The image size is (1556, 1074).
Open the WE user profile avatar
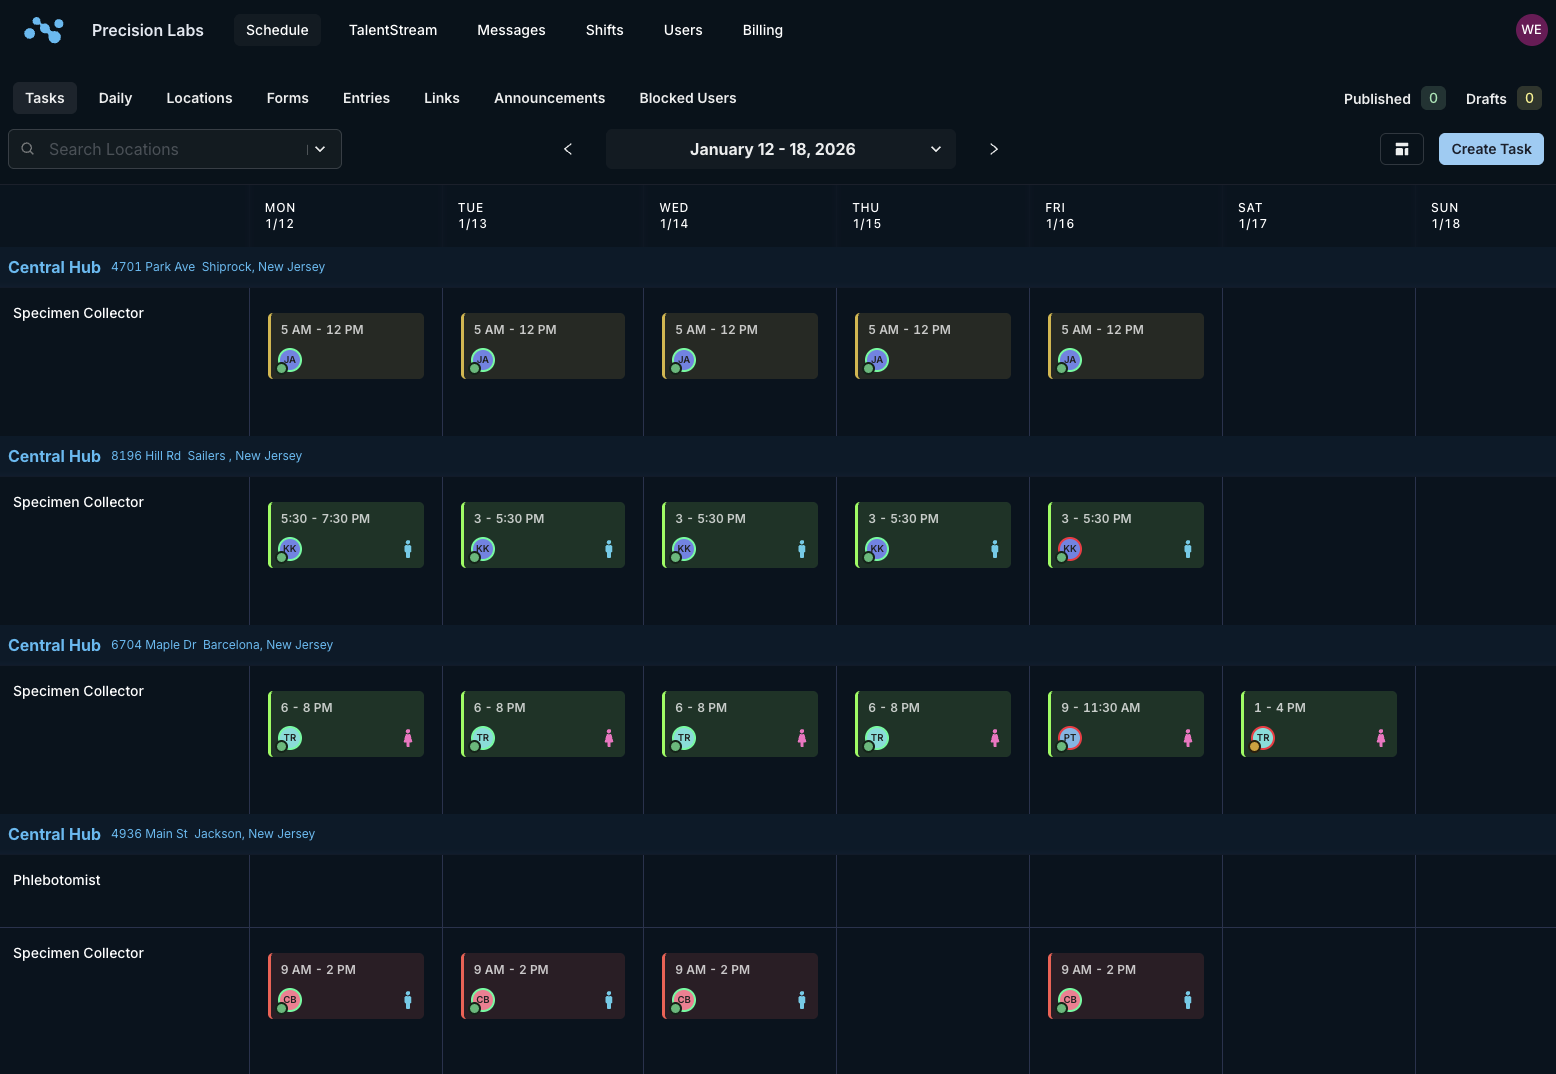[x=1531, y=29]
